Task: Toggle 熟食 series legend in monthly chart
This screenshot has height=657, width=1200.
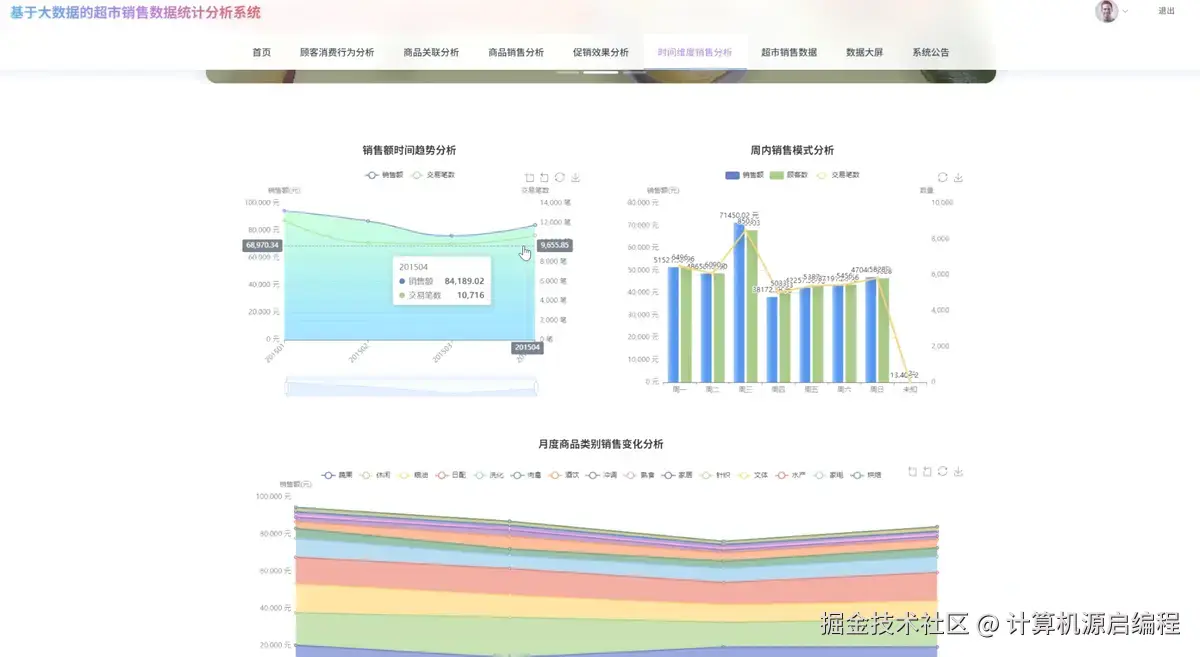Action: (x=640, y=475)
